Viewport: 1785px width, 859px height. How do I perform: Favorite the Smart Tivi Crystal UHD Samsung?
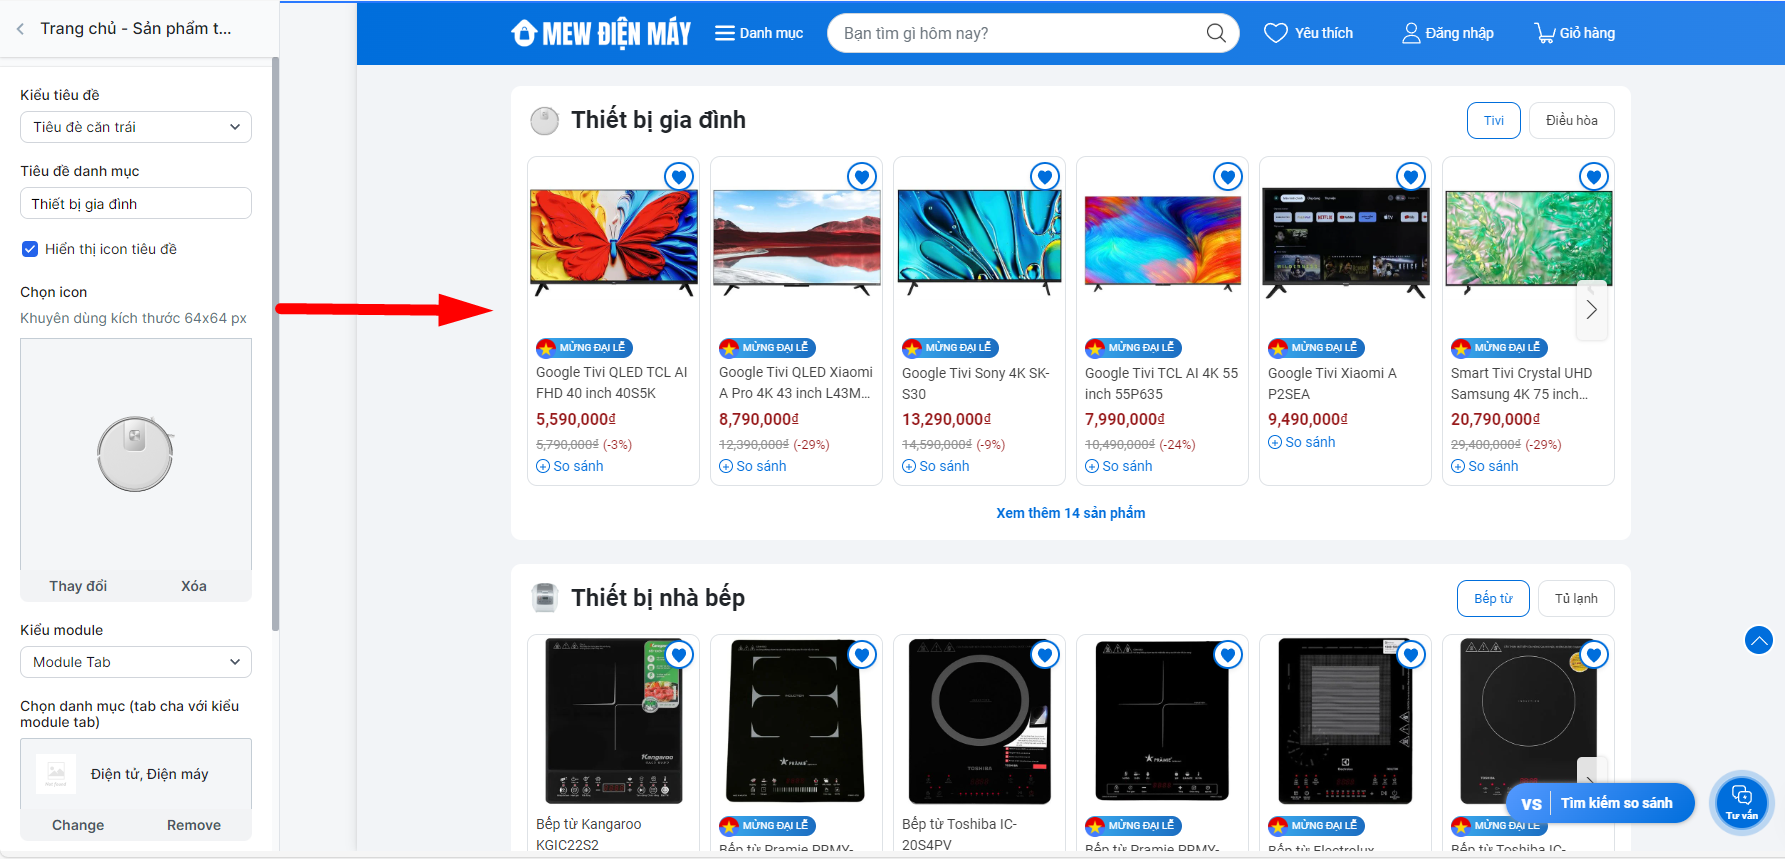pos(1594,177)
